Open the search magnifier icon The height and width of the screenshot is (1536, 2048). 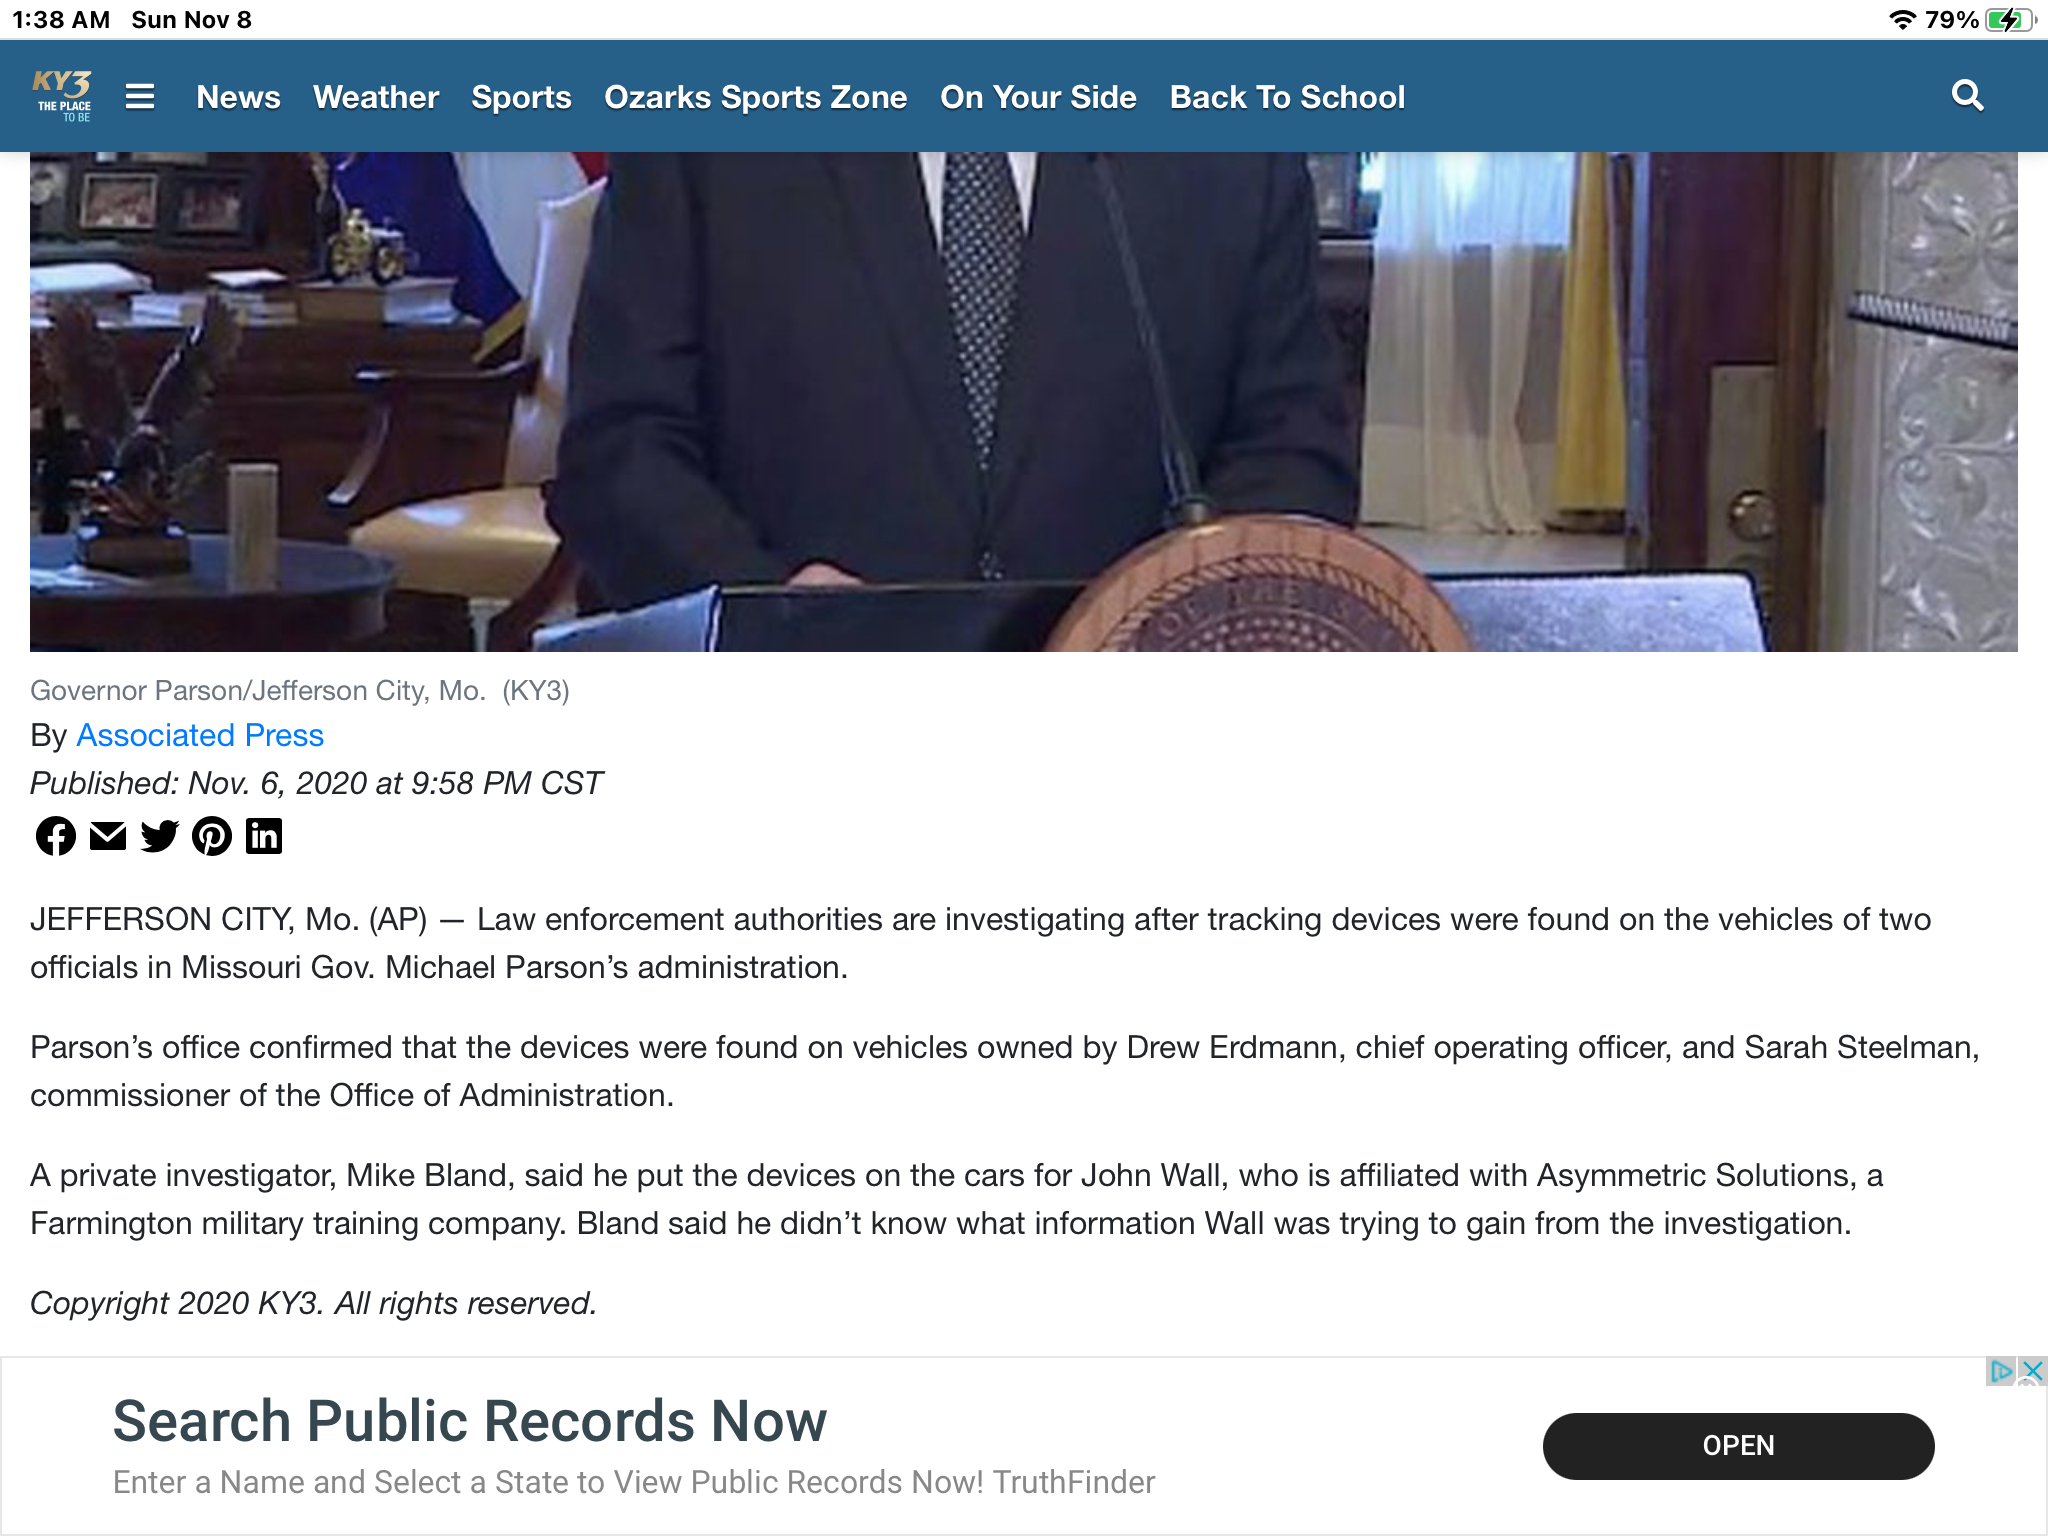point(1967,95)
